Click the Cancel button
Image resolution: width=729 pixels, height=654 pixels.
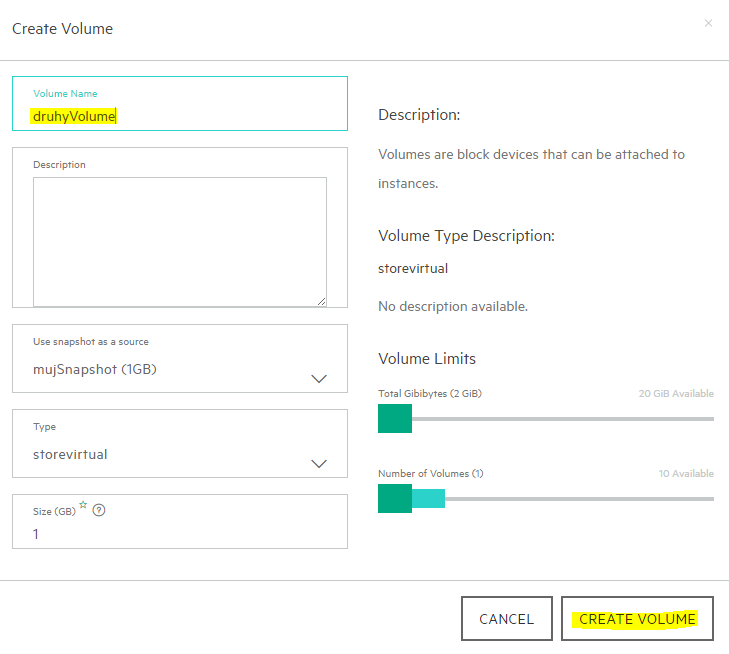[507, 619]
